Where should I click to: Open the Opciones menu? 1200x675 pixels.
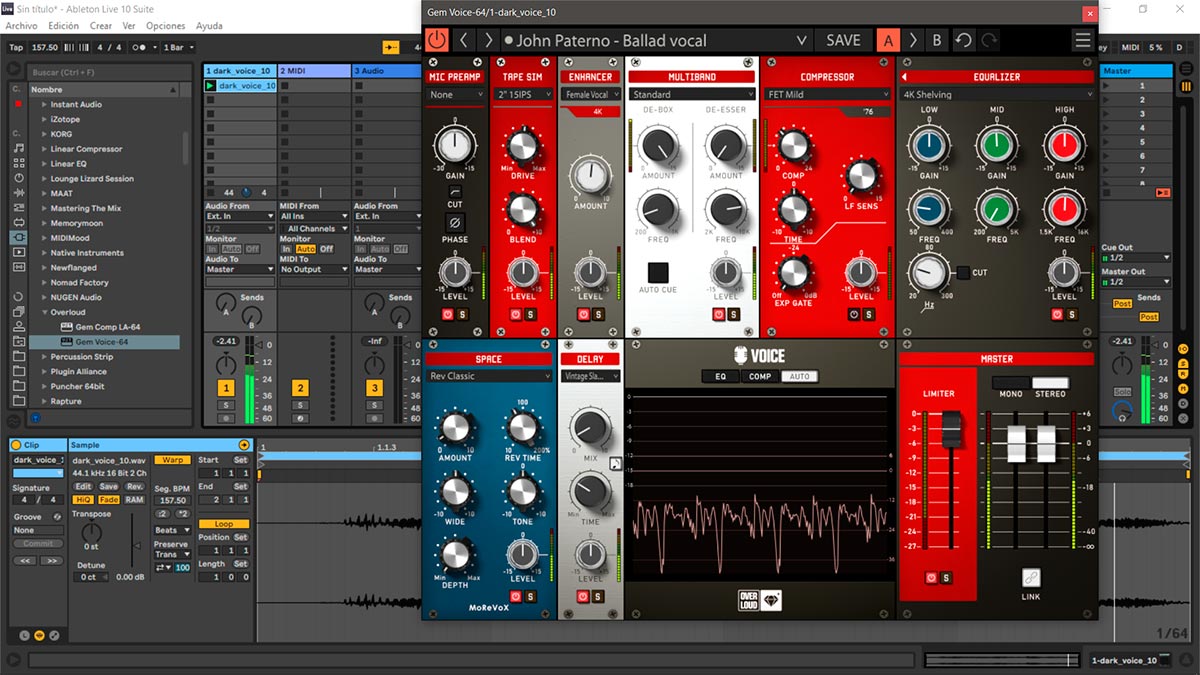click(166, 26)
